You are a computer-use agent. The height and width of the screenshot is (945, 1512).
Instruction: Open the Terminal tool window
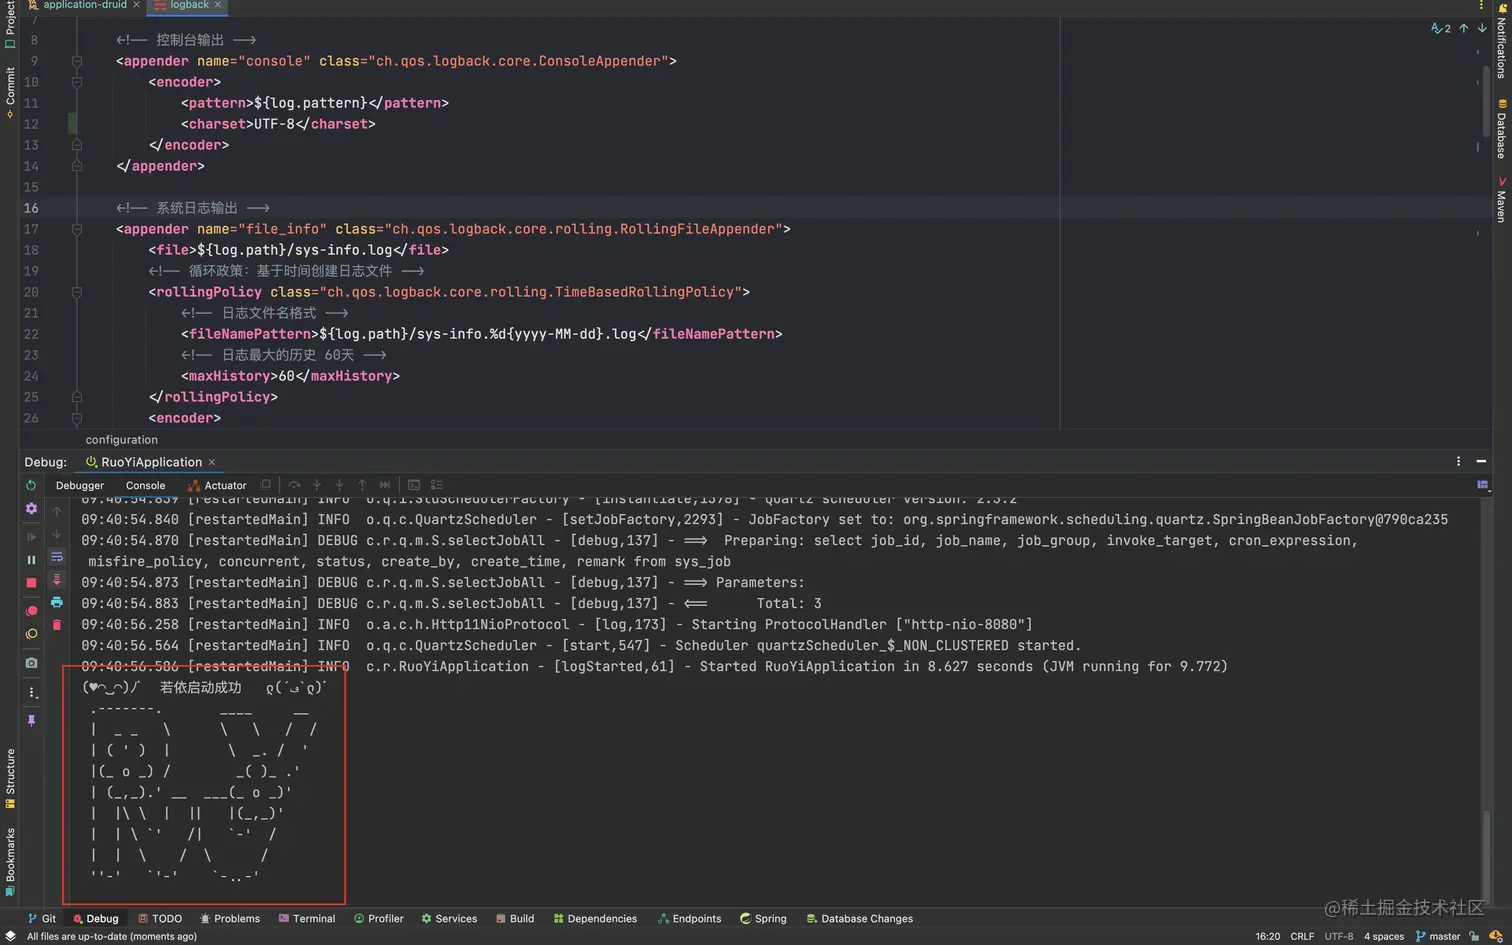point(307,919)
